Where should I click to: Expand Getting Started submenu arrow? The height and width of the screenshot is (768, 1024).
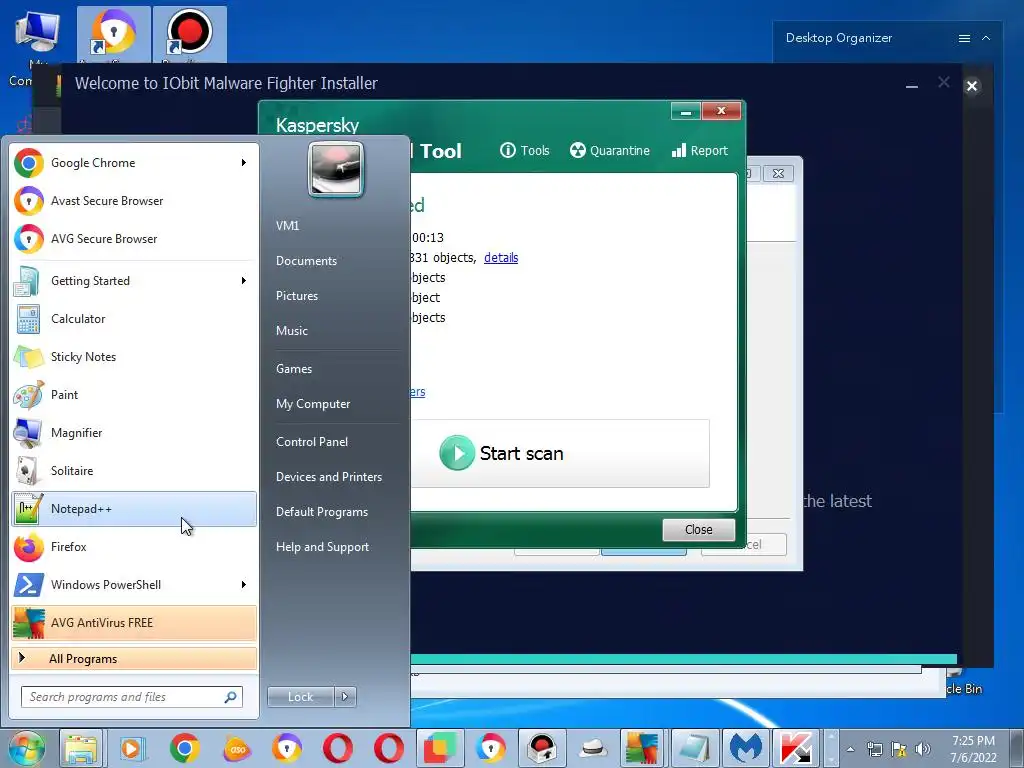click(x=244, y=281)
